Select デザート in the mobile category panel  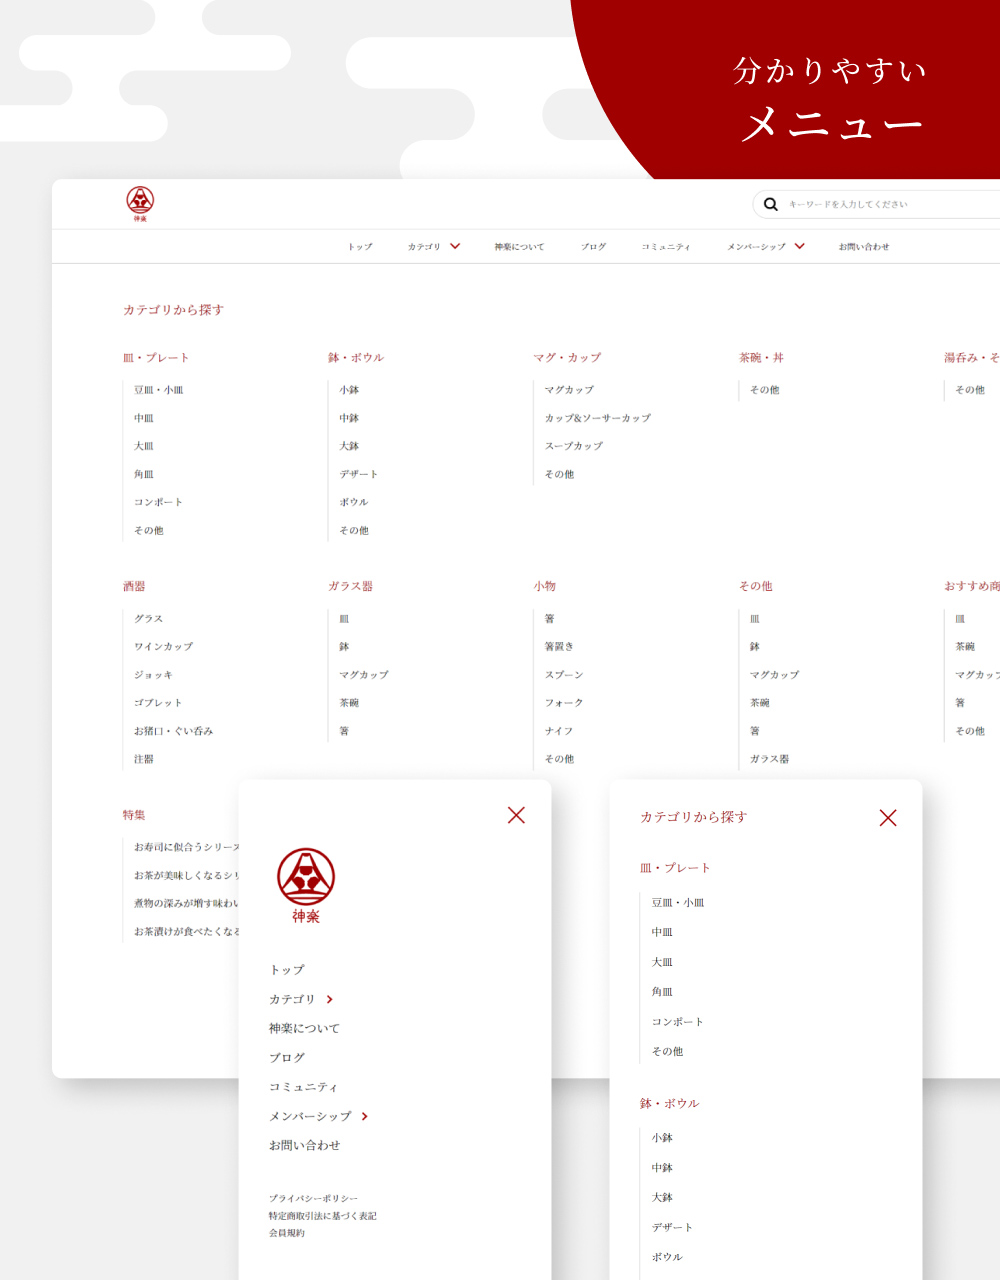point(672,1227)
